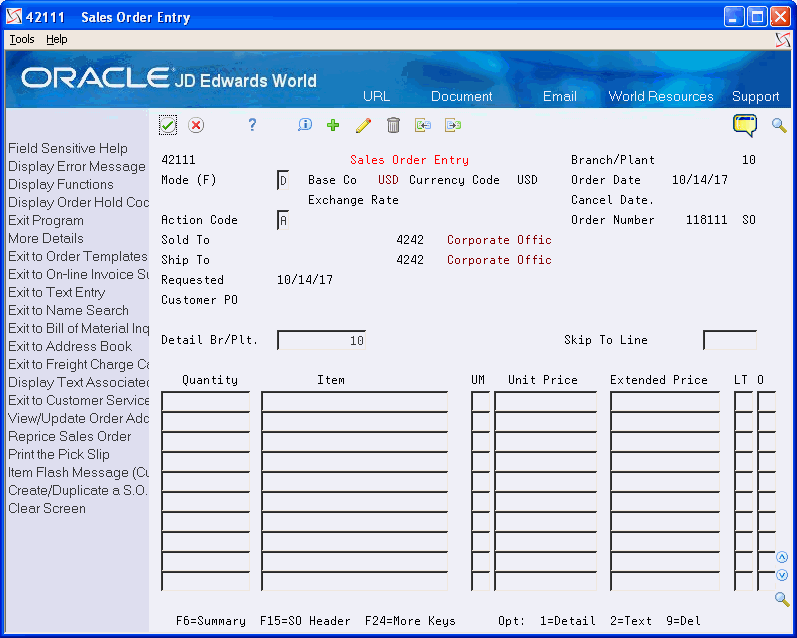Click the green checkmark OK icon

tap(168, 125)
